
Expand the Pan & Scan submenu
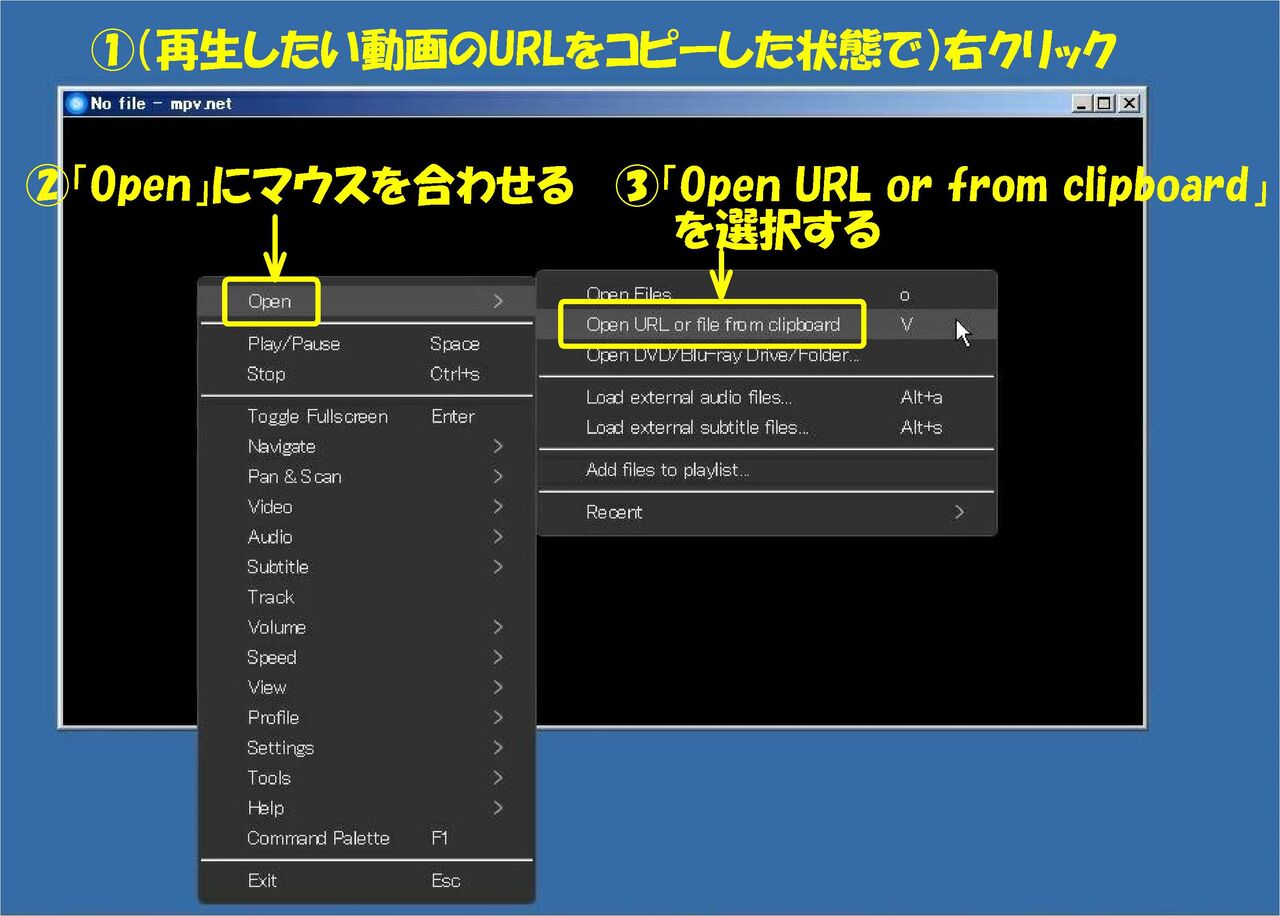tap(293, 477)
